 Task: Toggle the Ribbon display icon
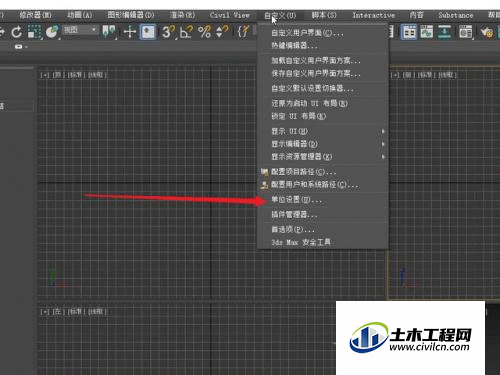point(409,32)
